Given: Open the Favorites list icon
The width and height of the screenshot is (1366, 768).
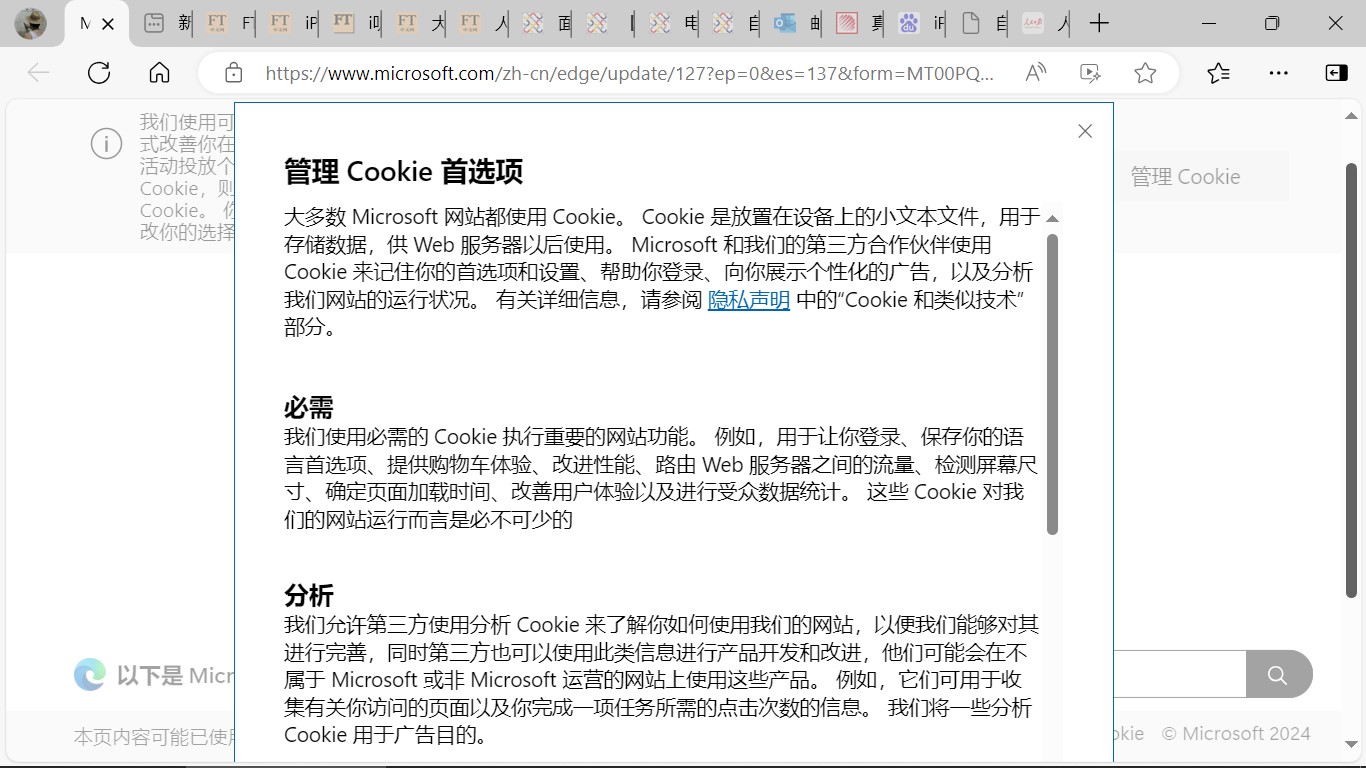Looking at the screenshot, I should tap(1218, 73).
